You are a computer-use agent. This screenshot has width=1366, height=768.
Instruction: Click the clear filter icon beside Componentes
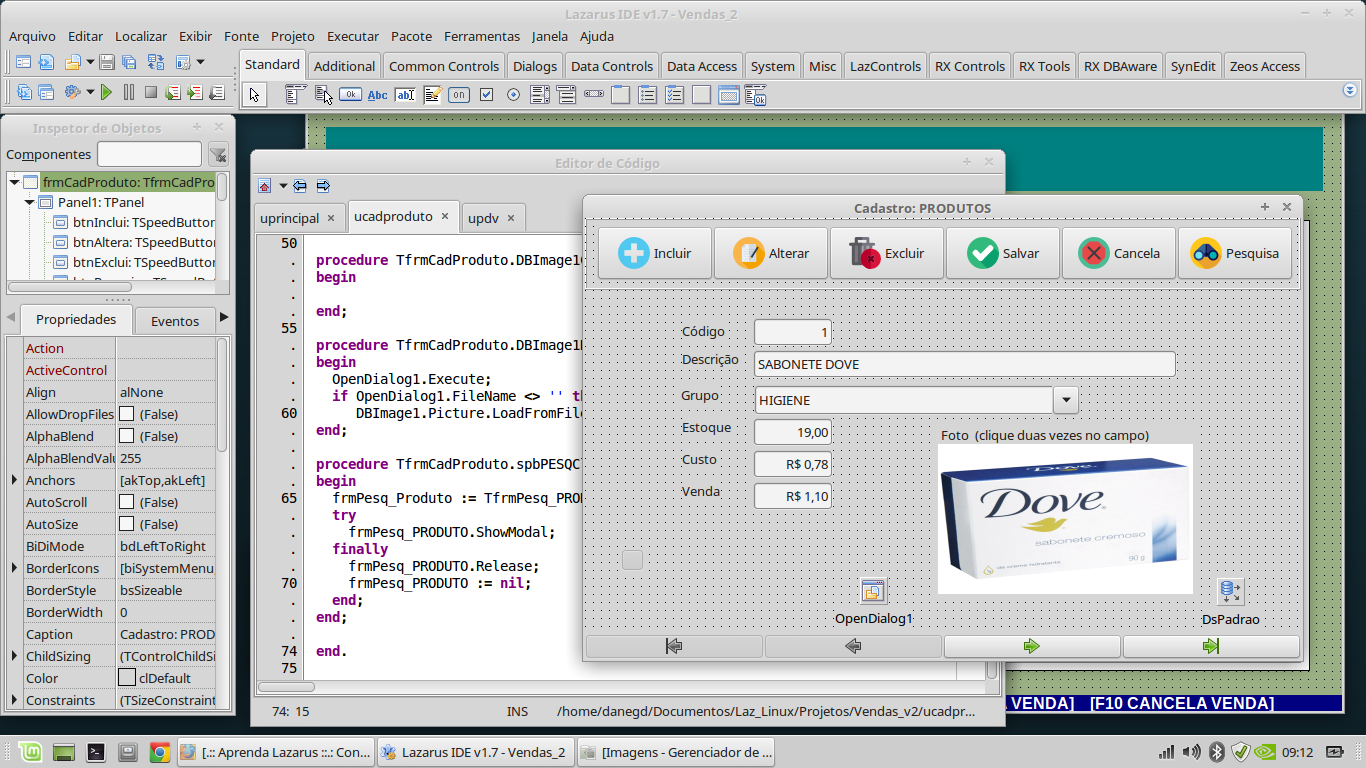[x=218, y=154]
